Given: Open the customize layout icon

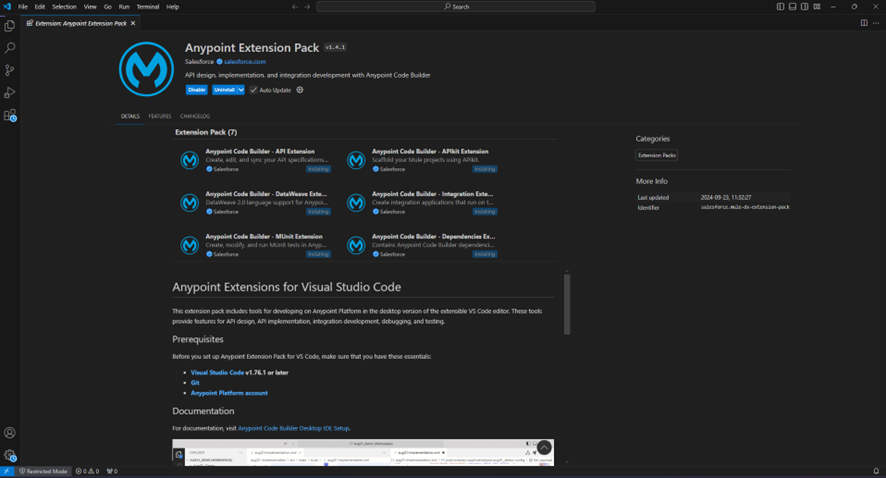Looking at the screenshot, I should click(x=817, y=7).
